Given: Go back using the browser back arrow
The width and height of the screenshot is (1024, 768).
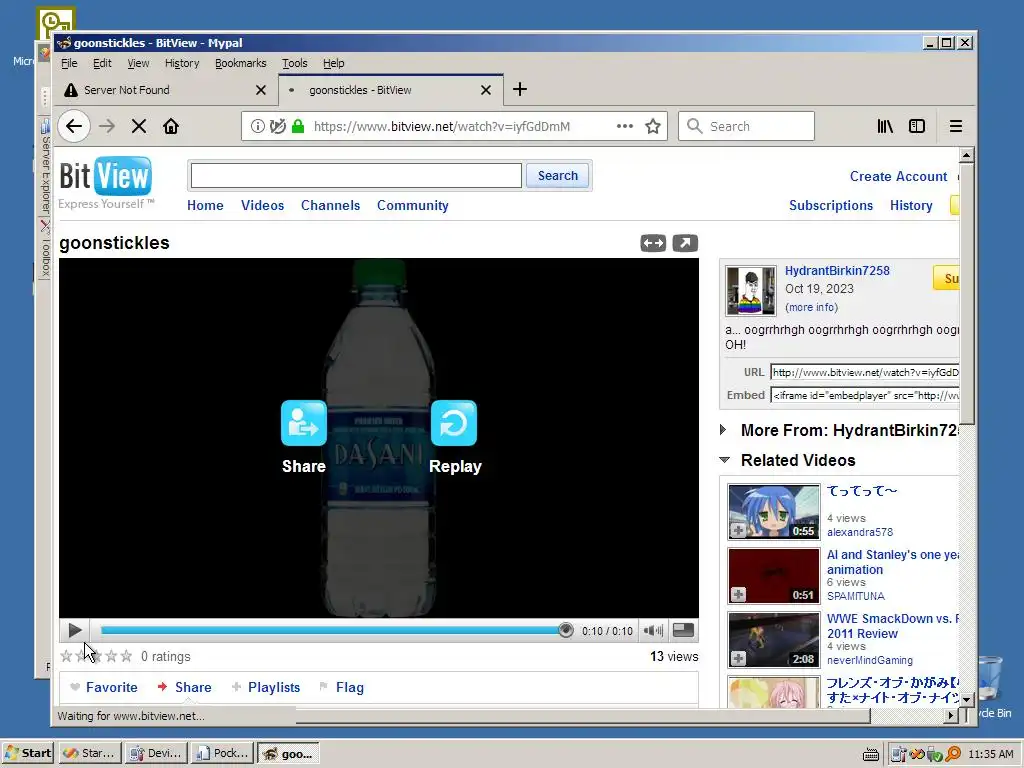Looking at the screenshot, I should 74,126.
